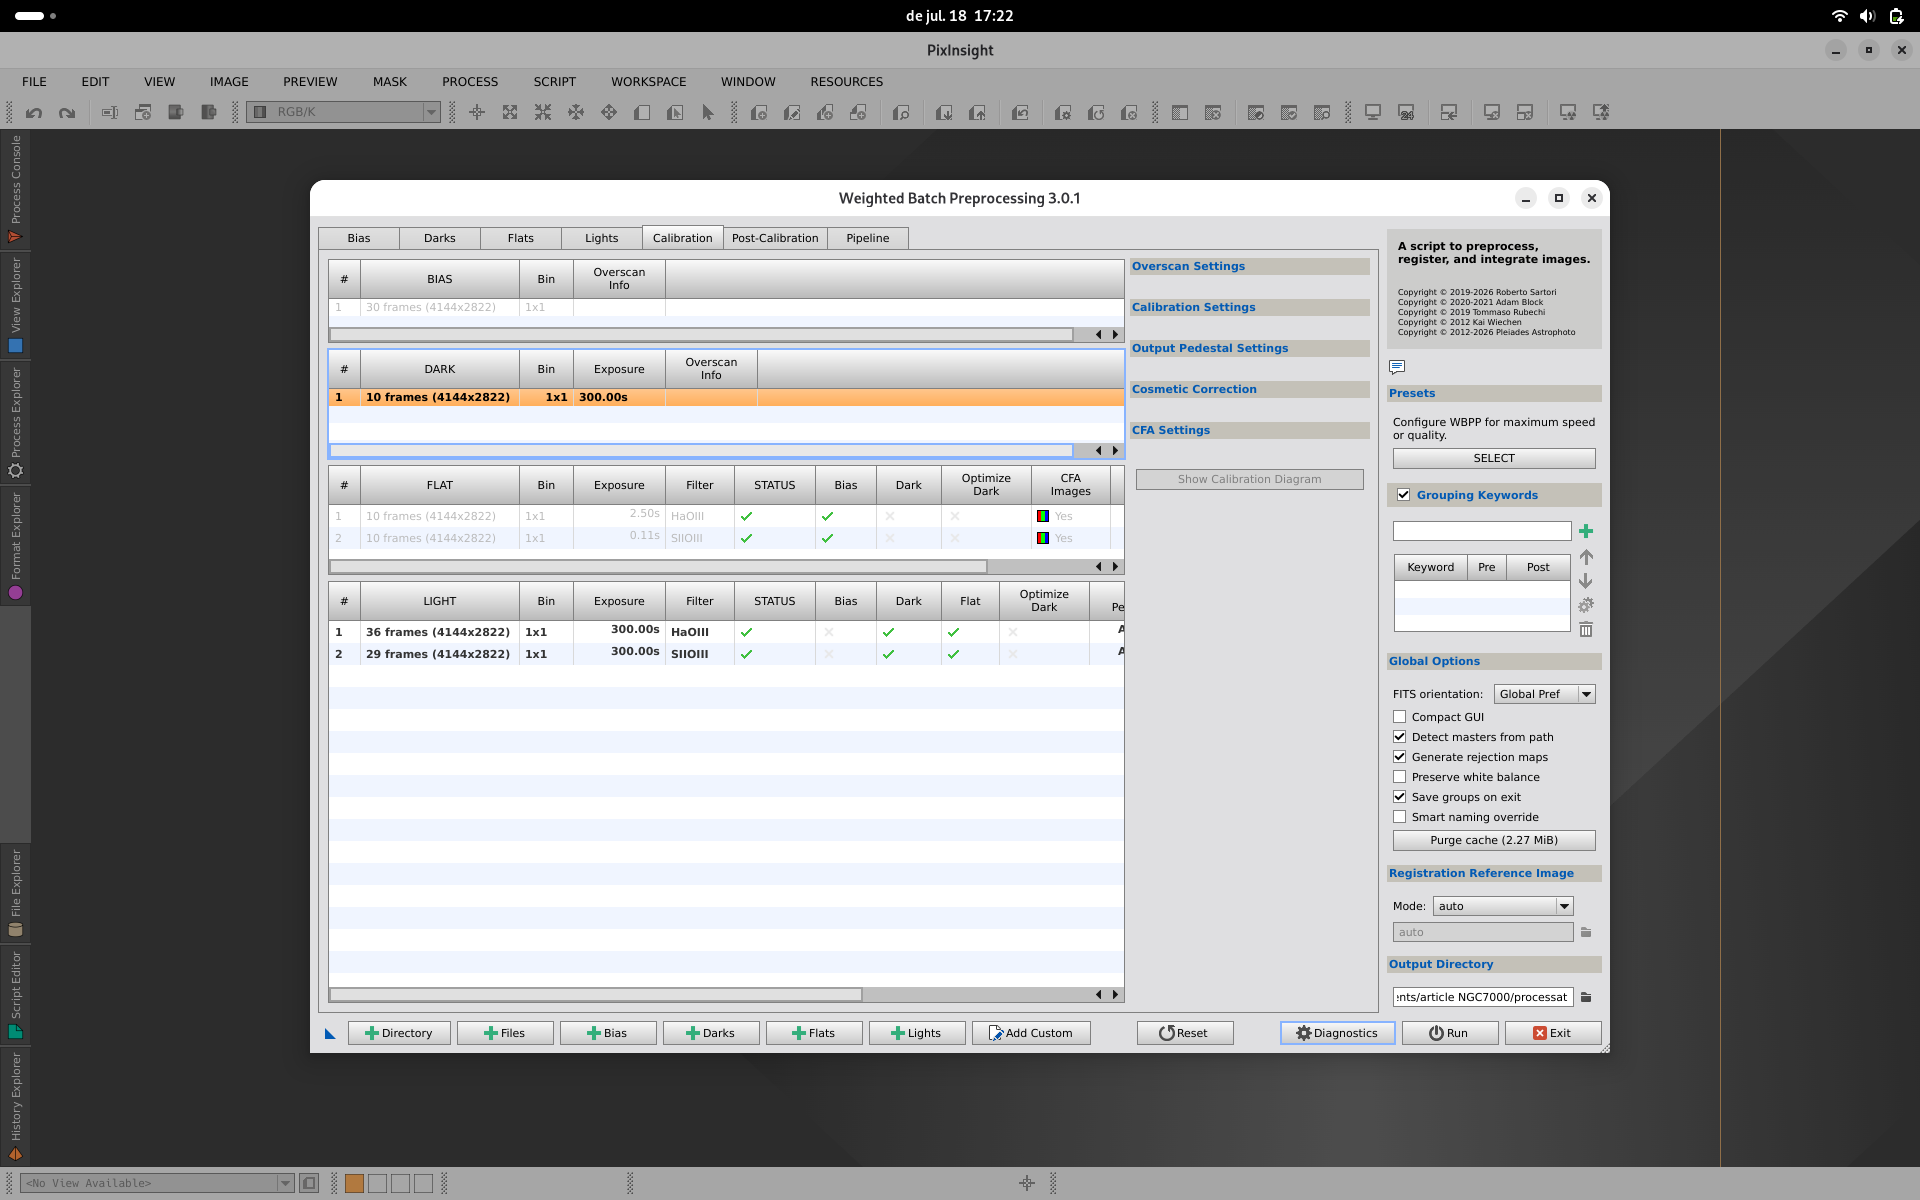The height and width of the screenshot is (1200, 1920).
Task: Browse for registration reference image folder
Action: 1586,932
